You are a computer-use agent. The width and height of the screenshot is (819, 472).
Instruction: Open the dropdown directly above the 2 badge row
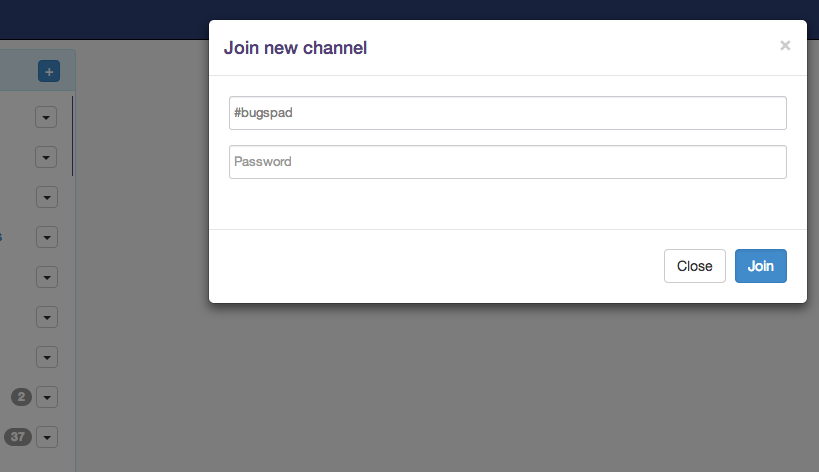[47, 357]
